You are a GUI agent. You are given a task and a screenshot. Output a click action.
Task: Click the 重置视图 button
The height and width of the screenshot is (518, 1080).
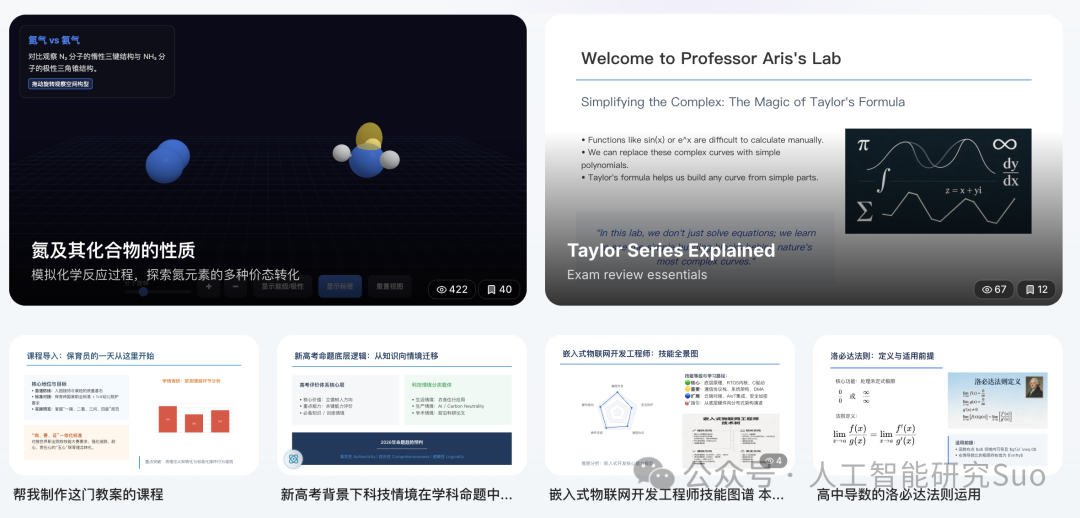[x=389, y=287]
